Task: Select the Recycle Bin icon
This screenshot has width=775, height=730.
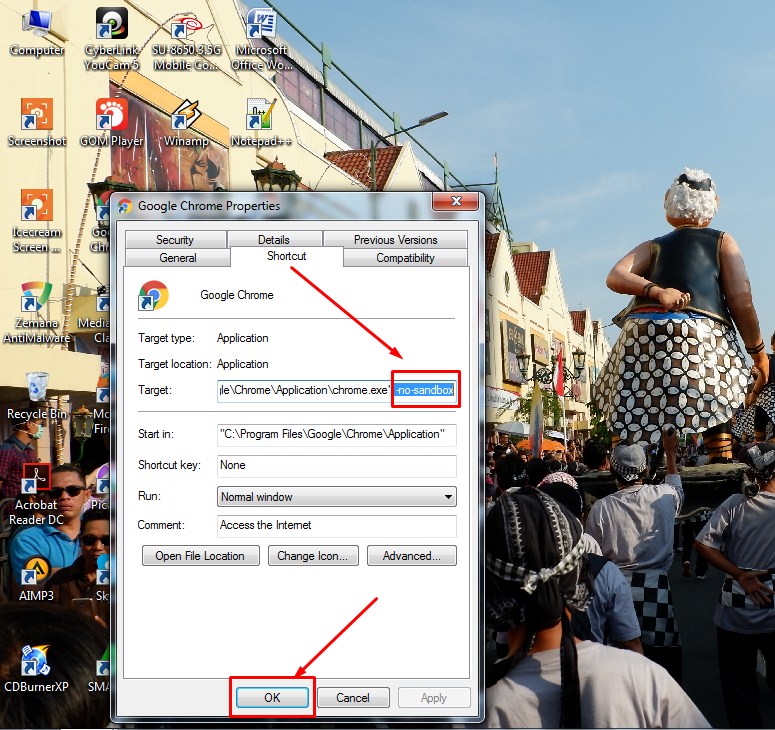Action: click(37, 395)
